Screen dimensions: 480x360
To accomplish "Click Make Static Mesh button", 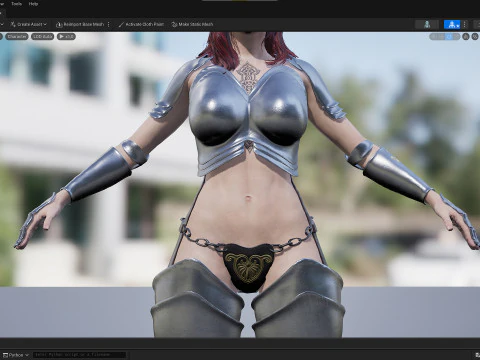I will [192, 24].
